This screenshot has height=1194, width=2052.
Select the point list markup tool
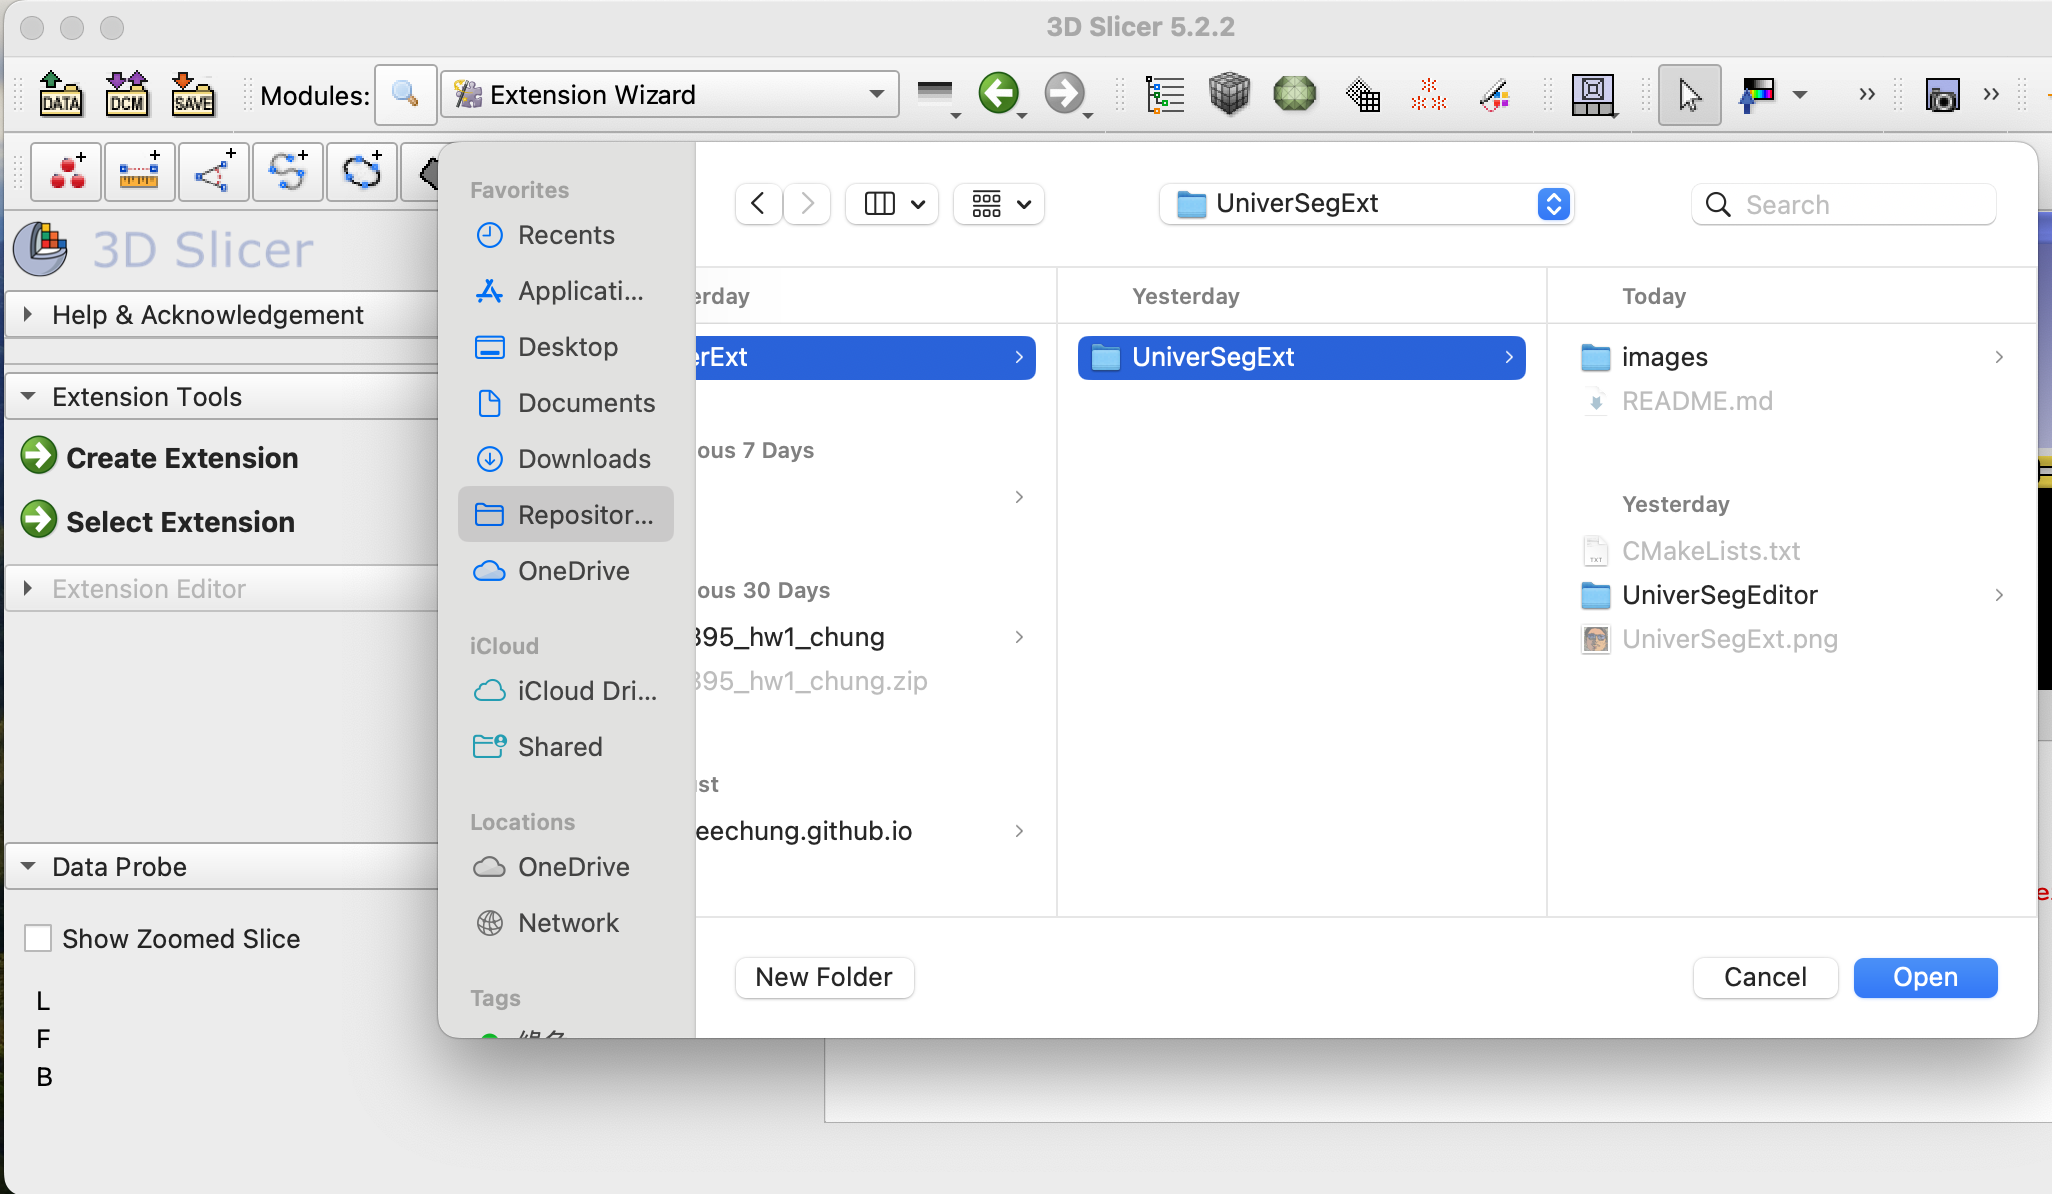point(67,172)
